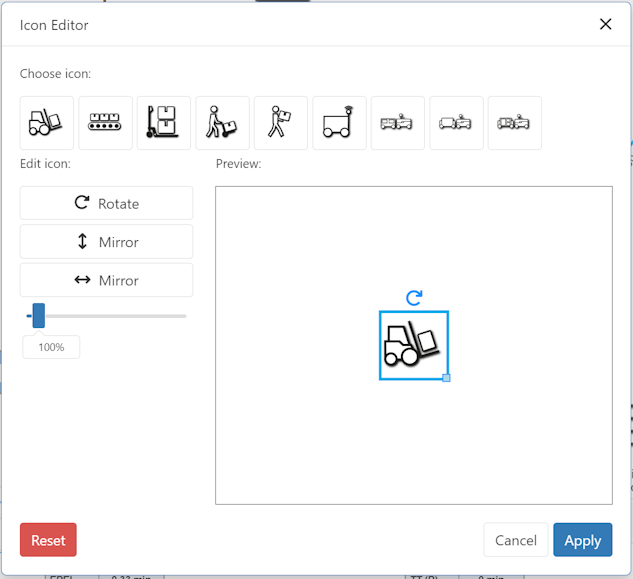Screen dimensions: 633x579
Task: Click the resize handle at preview icon corner
Action: [446, 378]
